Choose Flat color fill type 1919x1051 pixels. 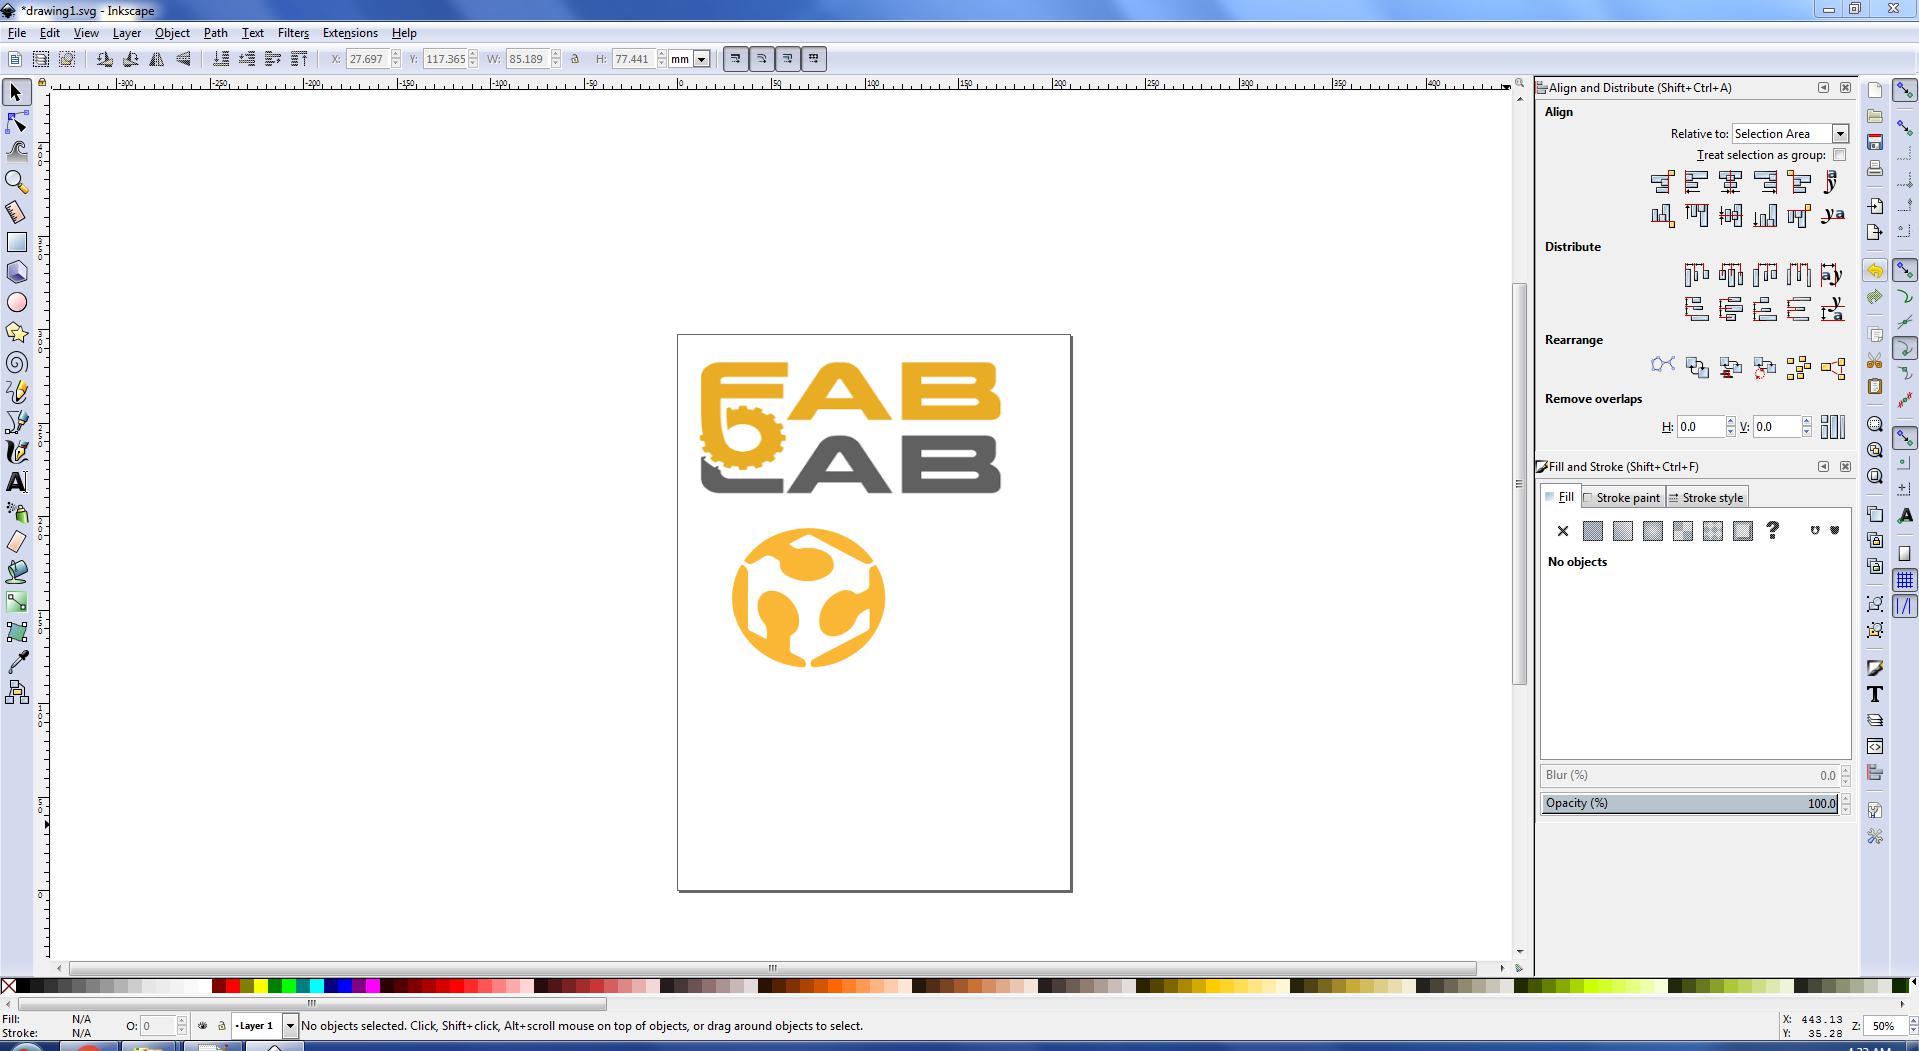click(1593, 531)
